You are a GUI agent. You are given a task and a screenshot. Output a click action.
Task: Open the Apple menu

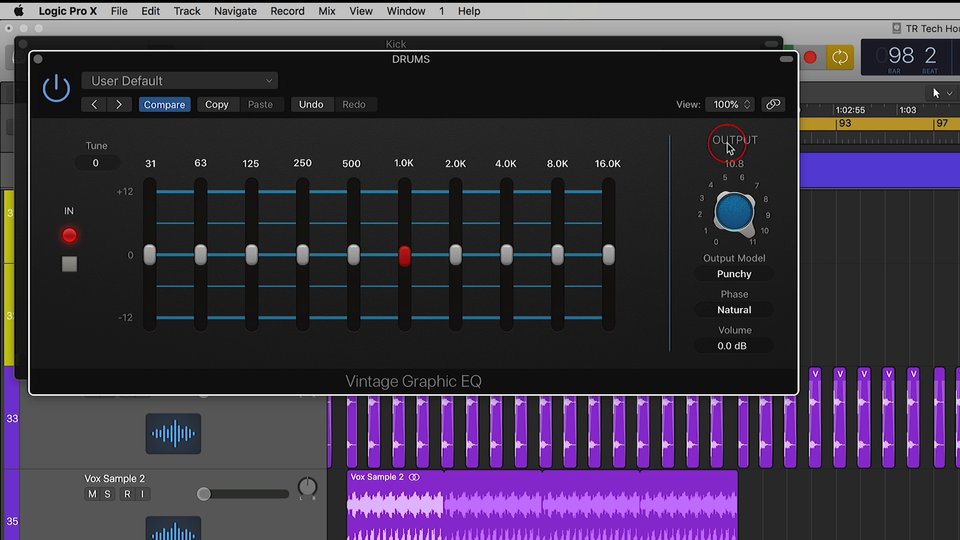[x=19, y=11]
